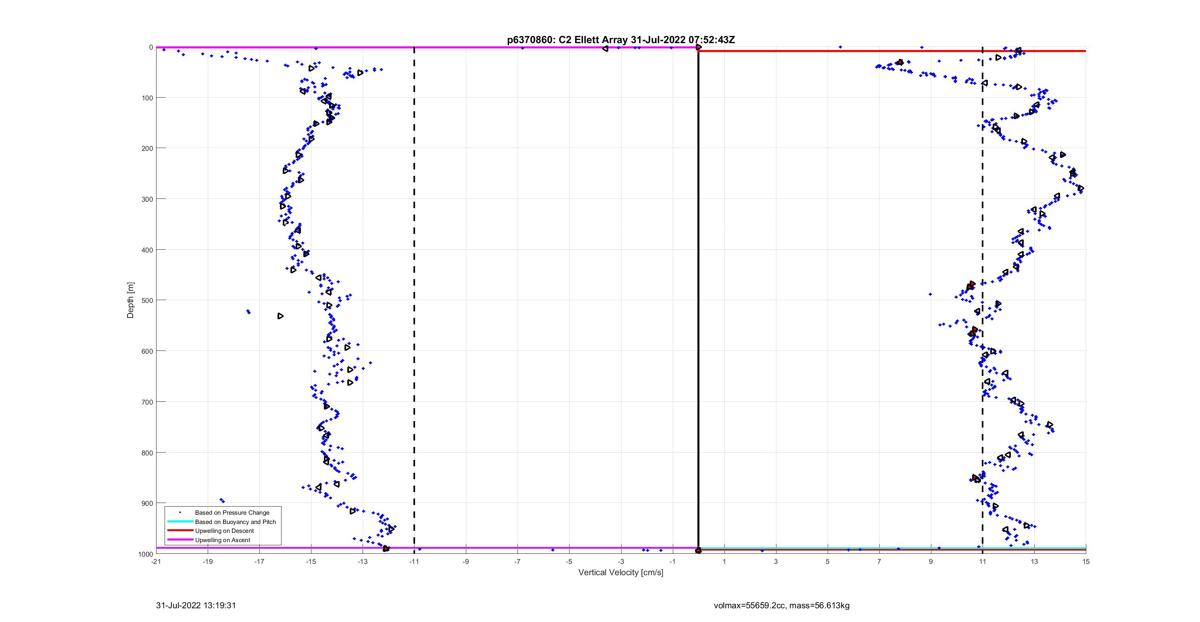Click y-axis tick label 300
The width and height of the screenshot is (1200, 622).
pyautogui.click(x=146, y=199)
